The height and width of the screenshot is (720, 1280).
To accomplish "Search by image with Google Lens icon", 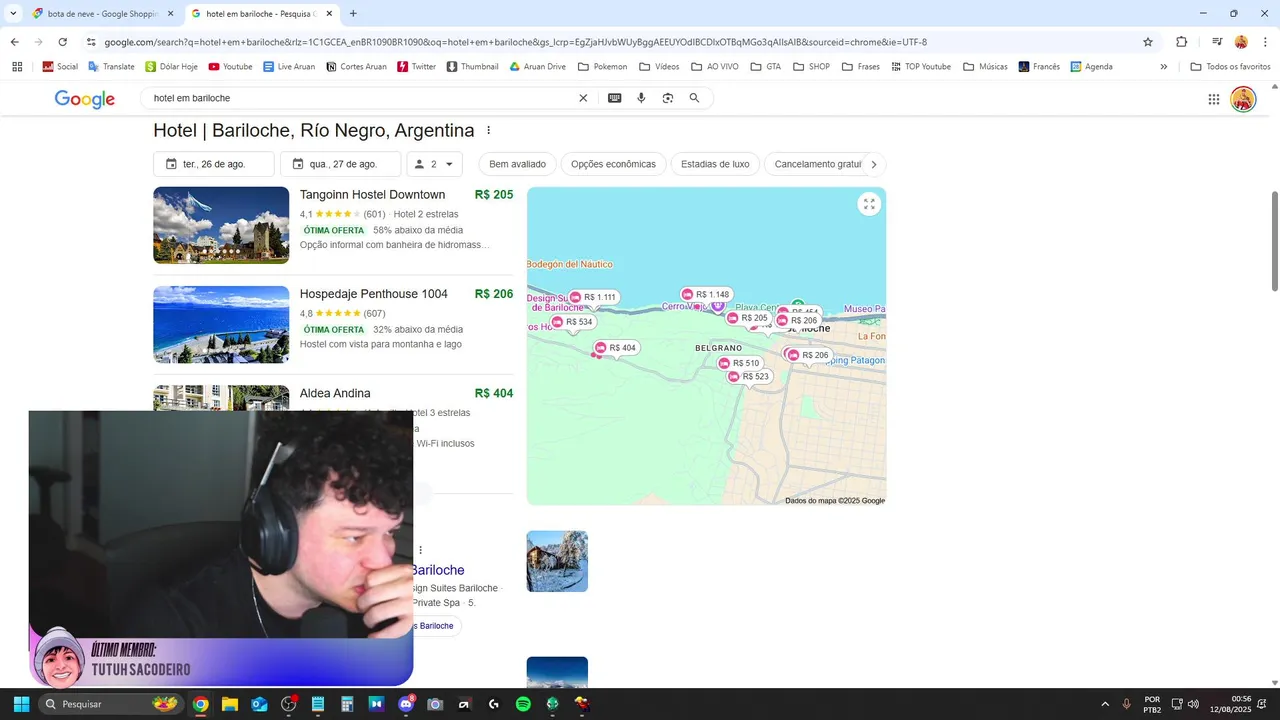I will pyautogui.click(x=668, y=98).
